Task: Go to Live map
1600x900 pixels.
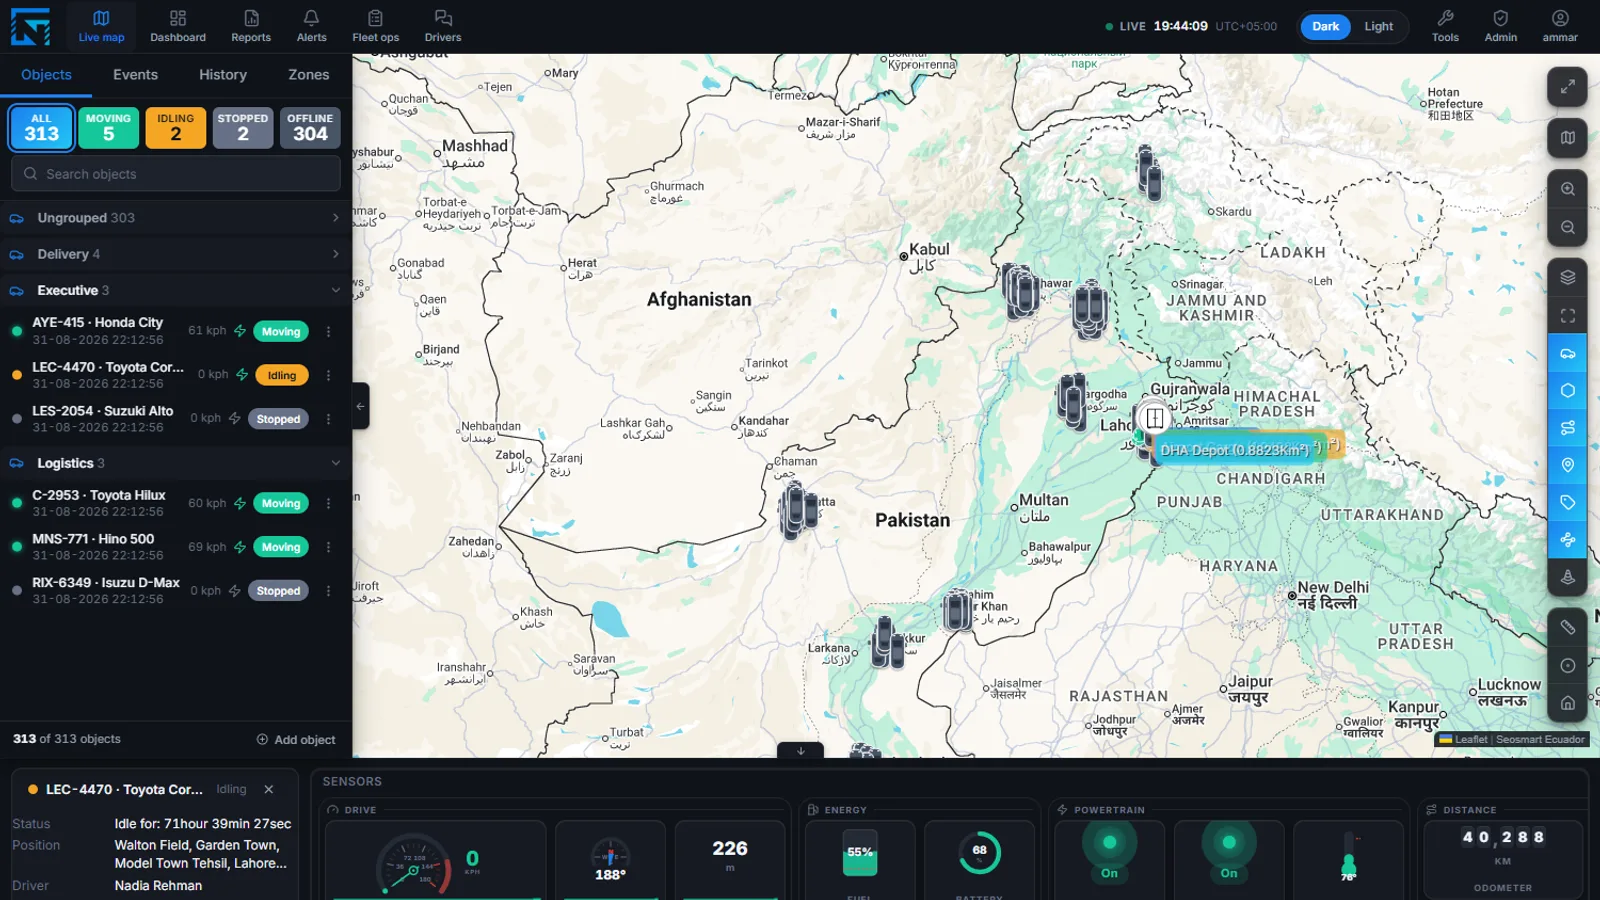Action: [x=101, y=27]
